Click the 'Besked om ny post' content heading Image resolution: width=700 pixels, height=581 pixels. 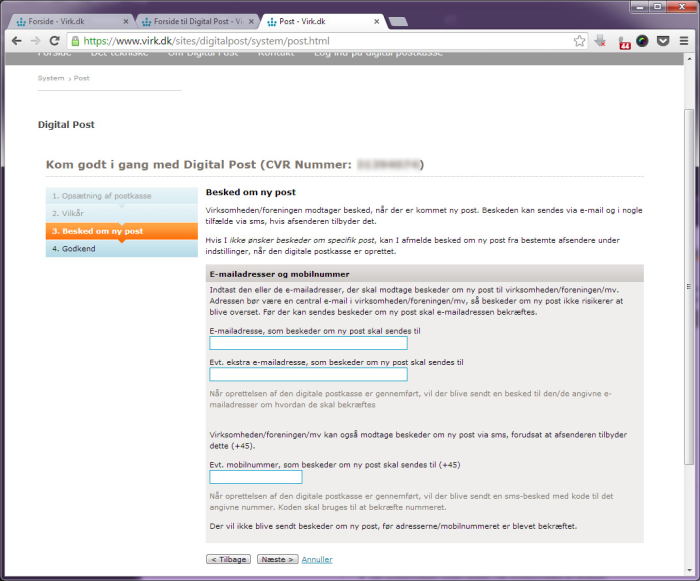[250, 192]
